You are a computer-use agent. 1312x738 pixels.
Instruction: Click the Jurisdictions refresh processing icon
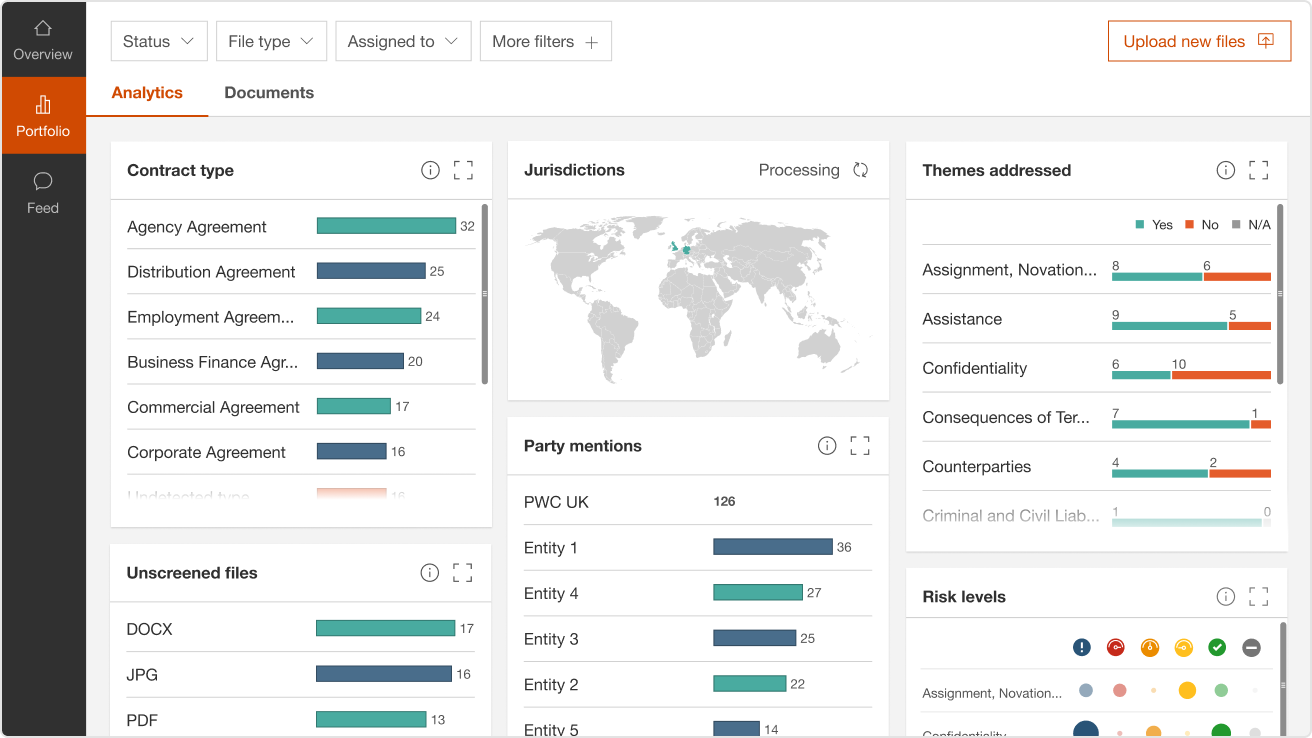point(860,170)
